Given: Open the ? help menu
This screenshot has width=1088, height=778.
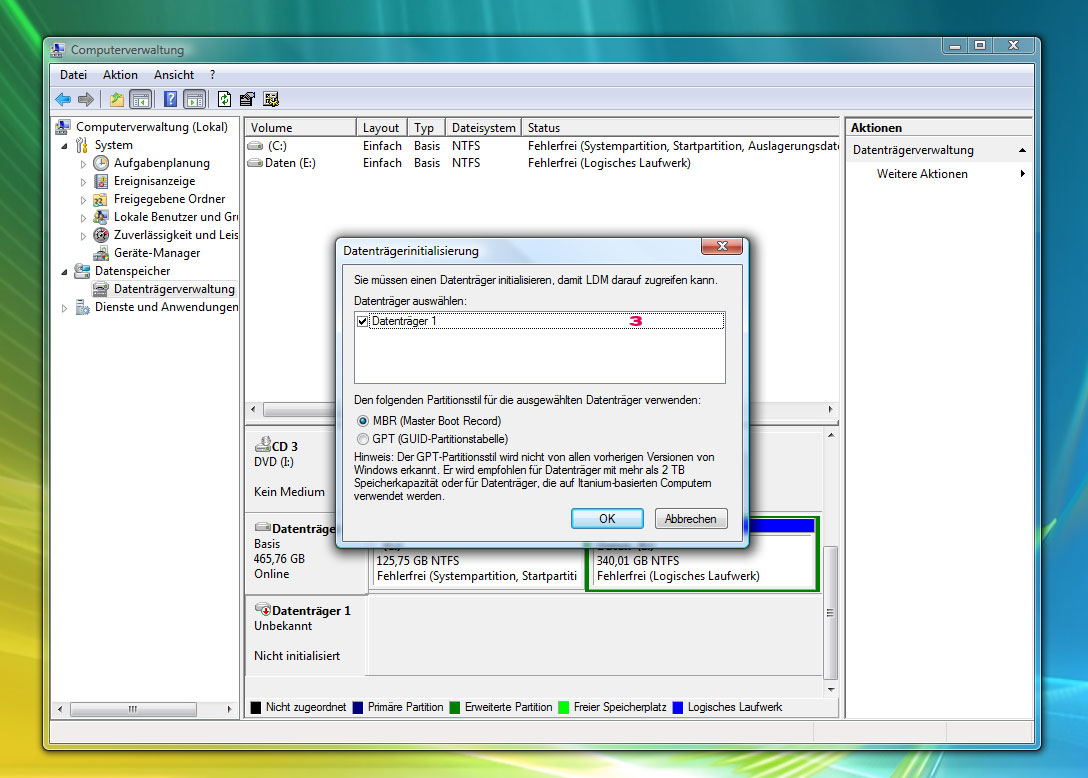Looking at the screenshot, I should (x=212, y=75).
